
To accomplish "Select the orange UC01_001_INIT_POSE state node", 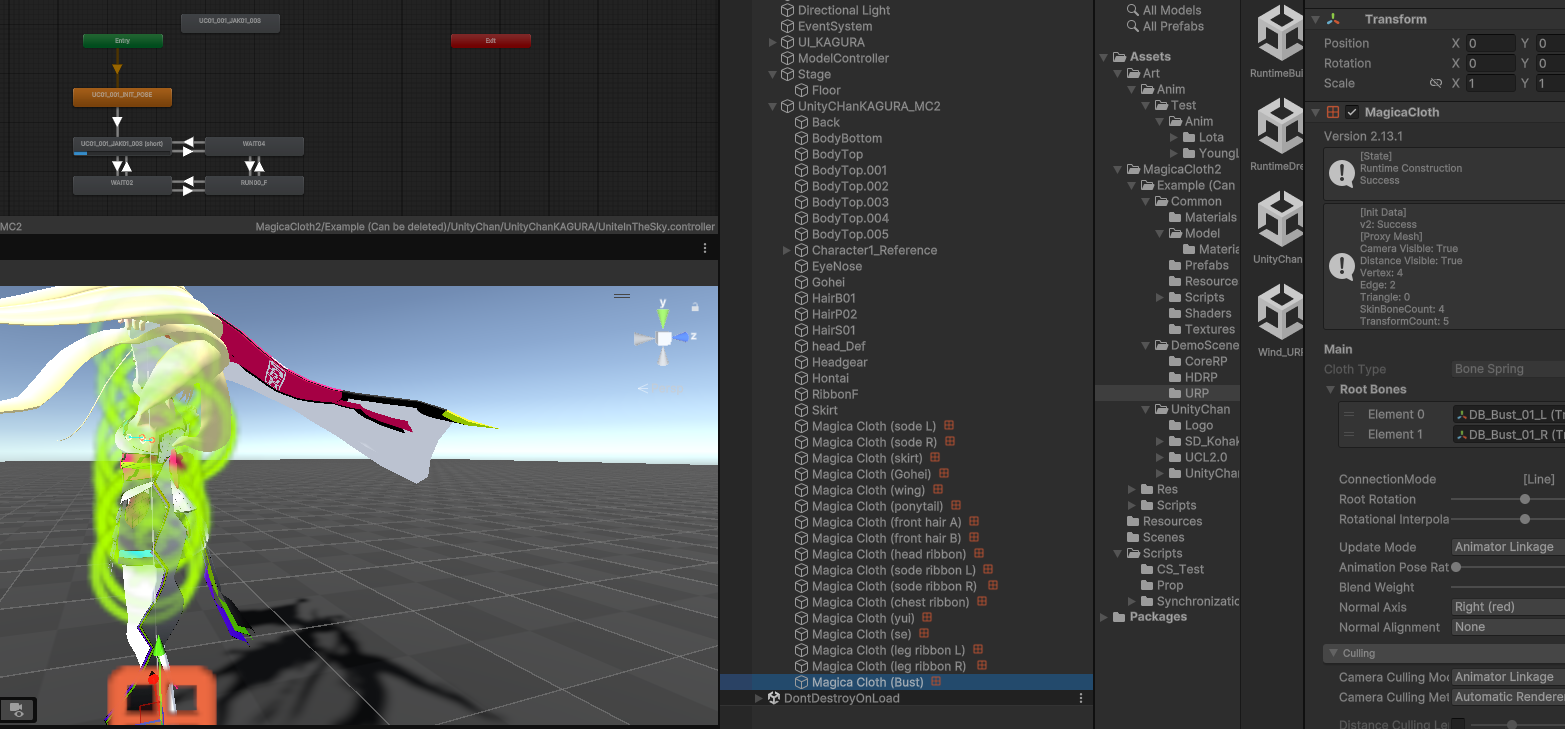I will point(122,97).
